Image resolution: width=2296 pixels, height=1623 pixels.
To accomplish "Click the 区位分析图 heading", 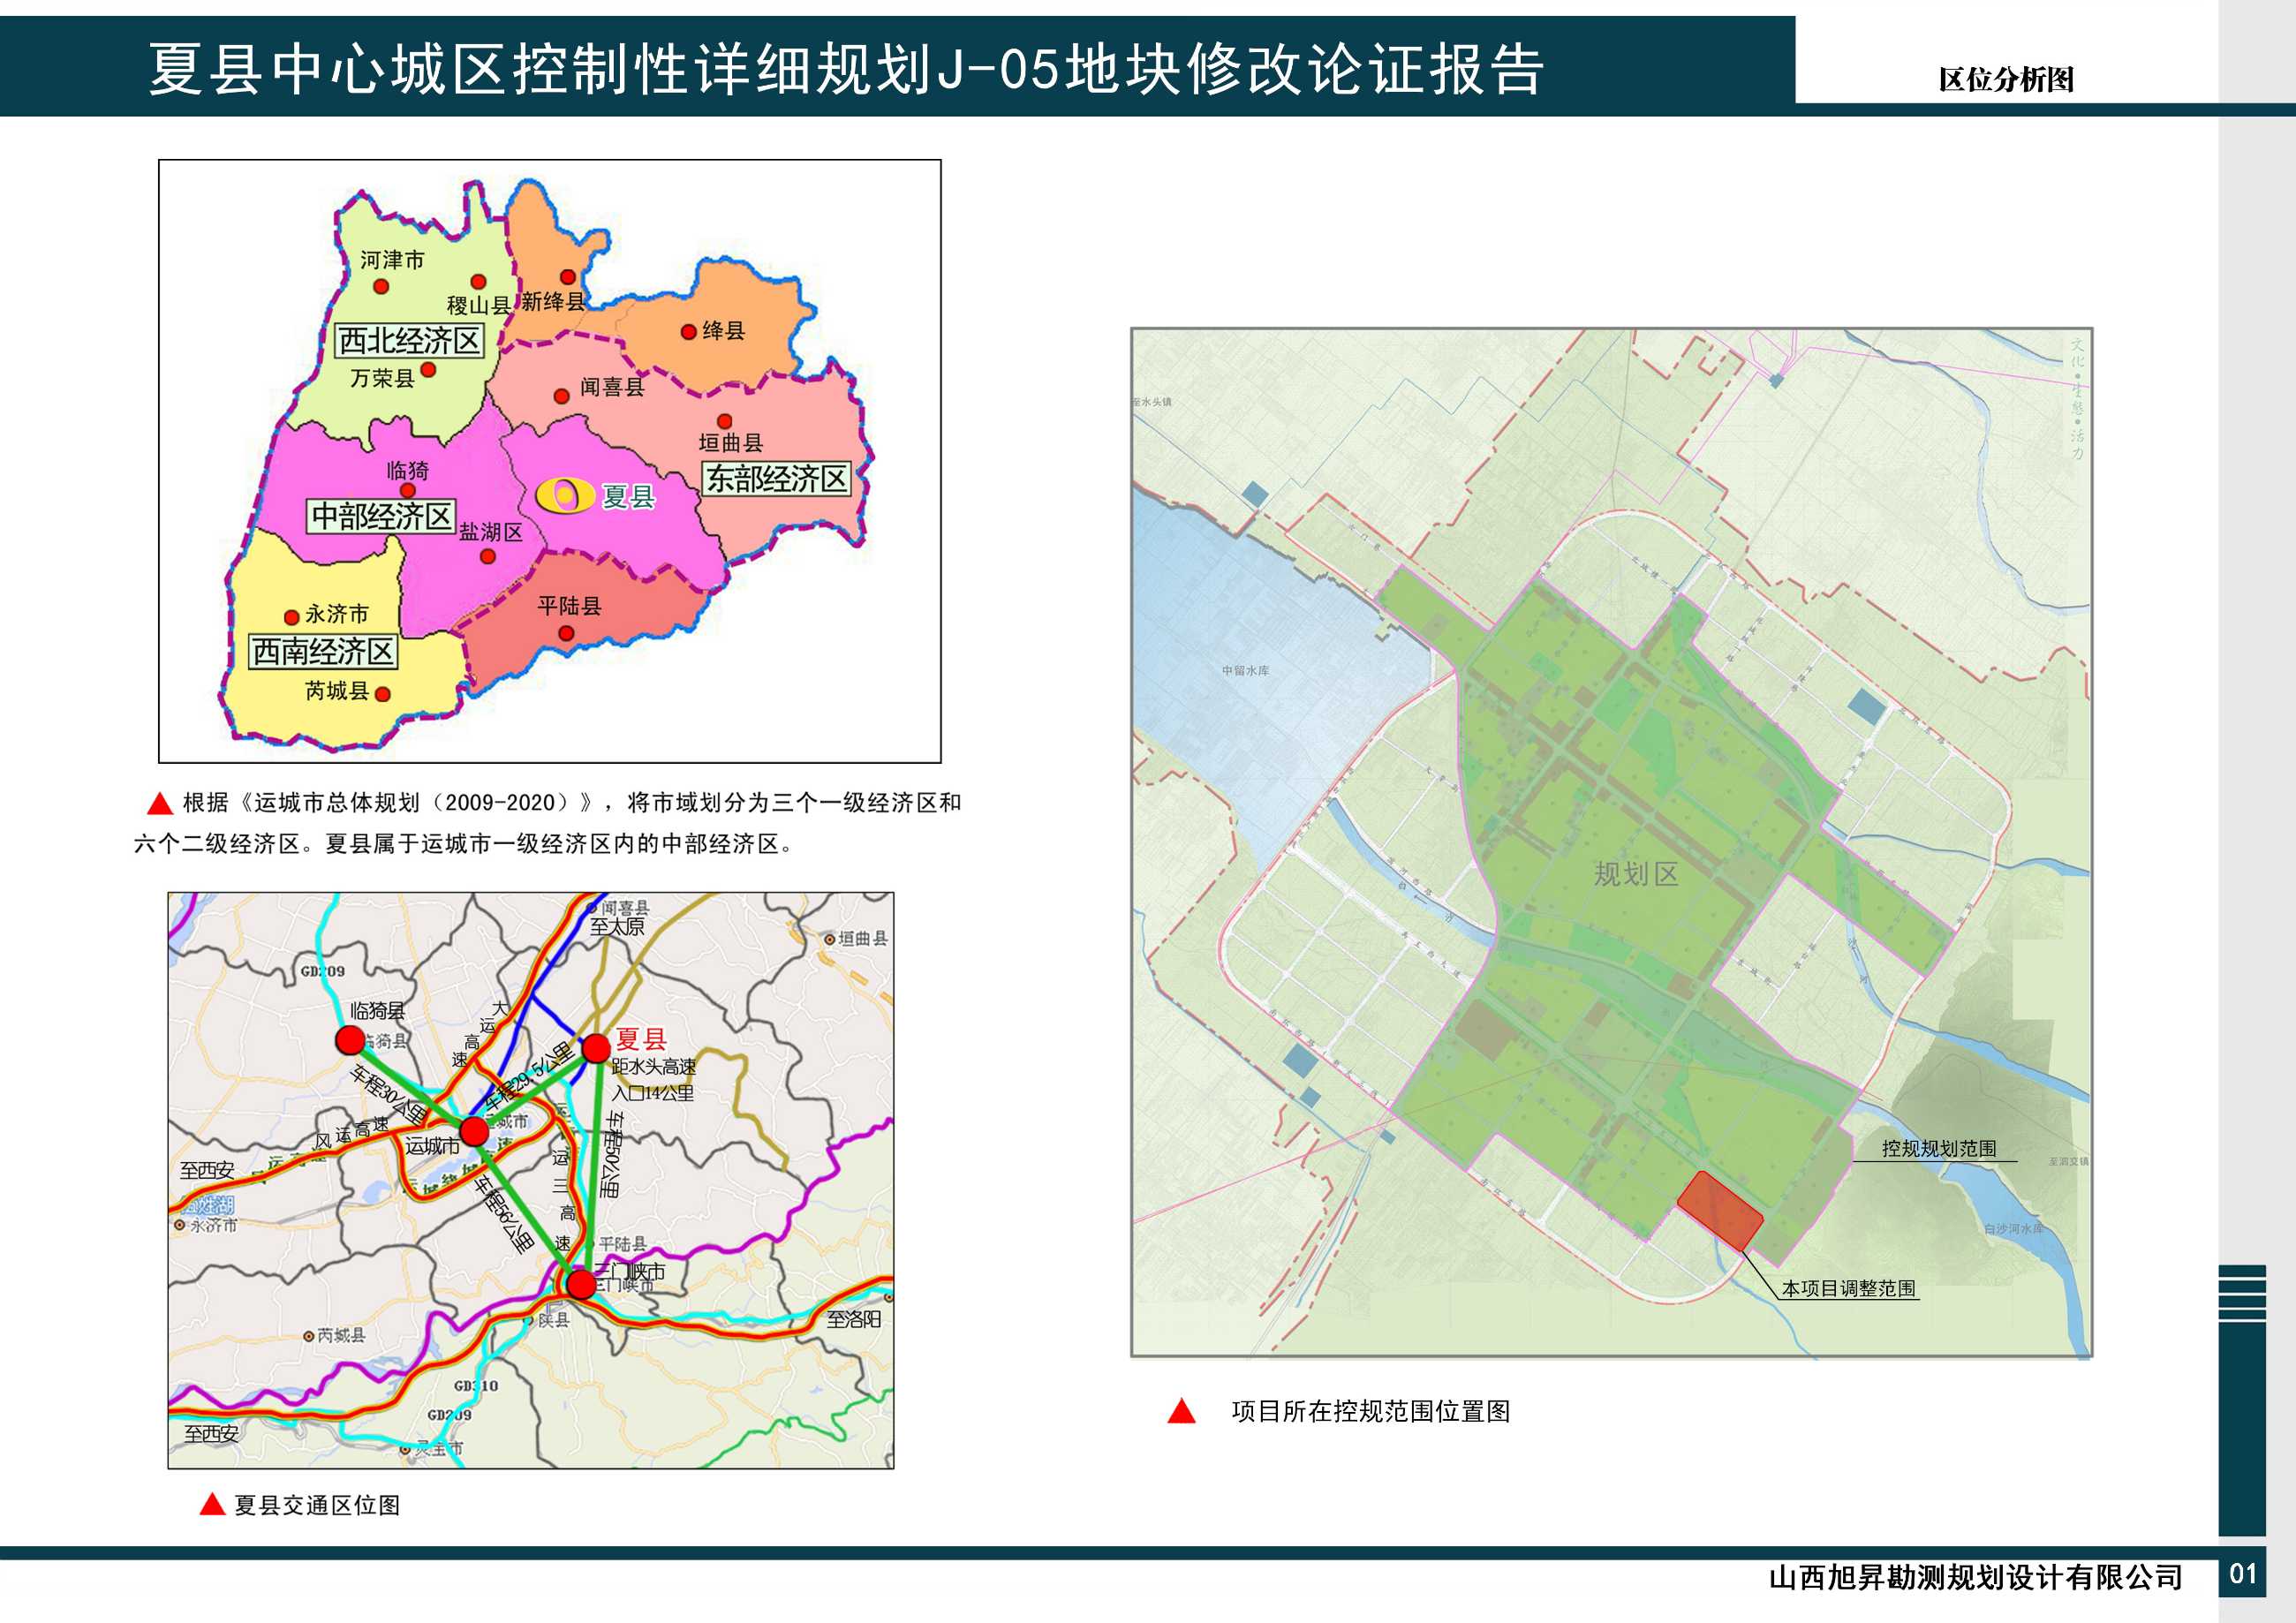I will click(x=2006, y=80).
